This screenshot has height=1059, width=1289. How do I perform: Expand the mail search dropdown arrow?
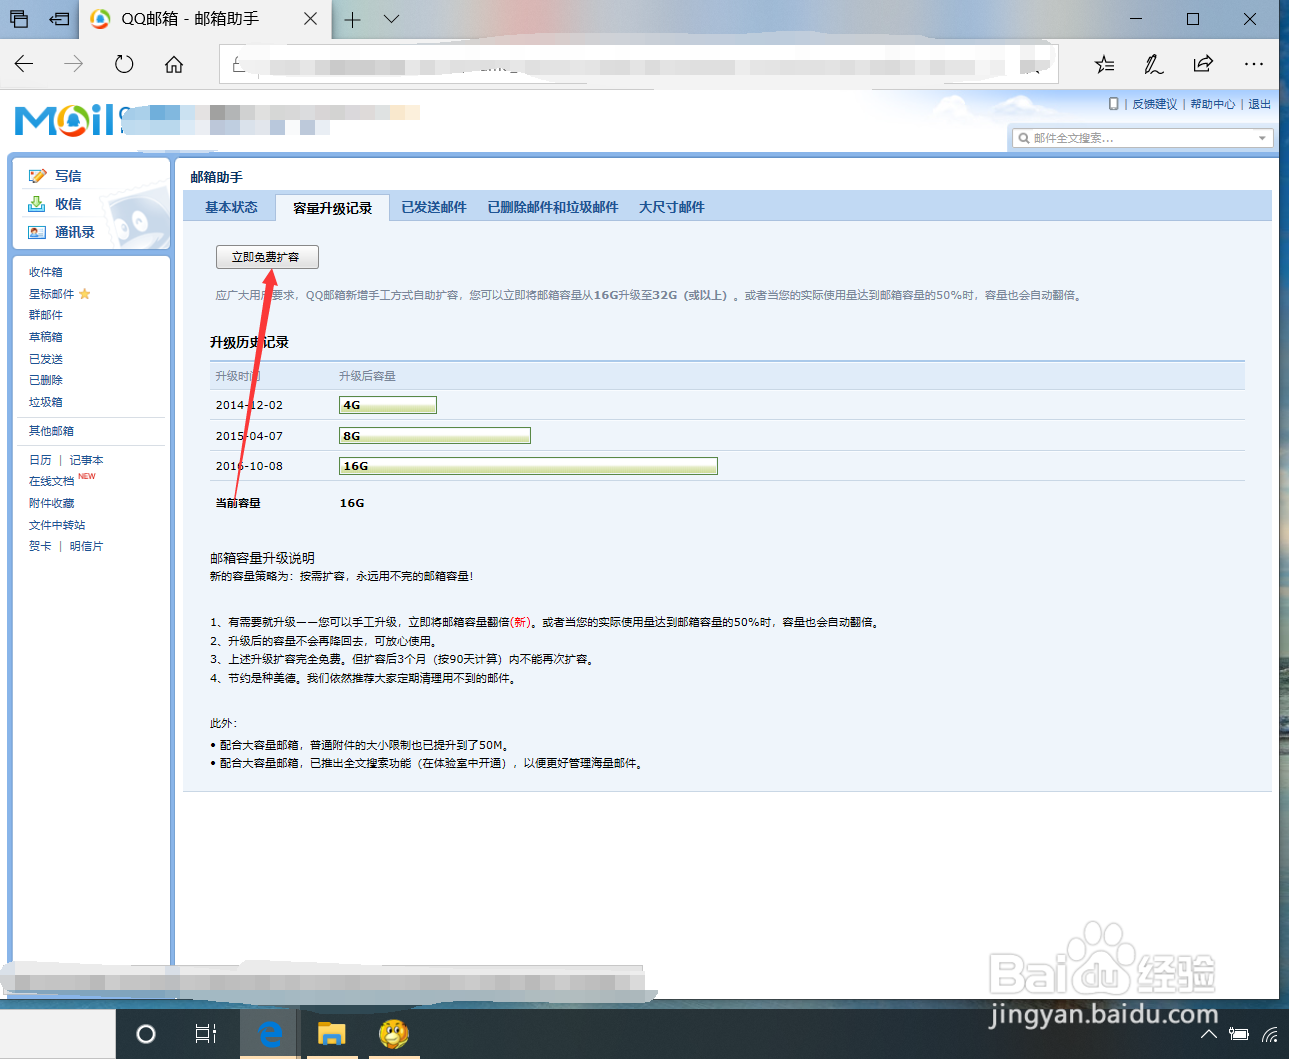pos(1262,138)
